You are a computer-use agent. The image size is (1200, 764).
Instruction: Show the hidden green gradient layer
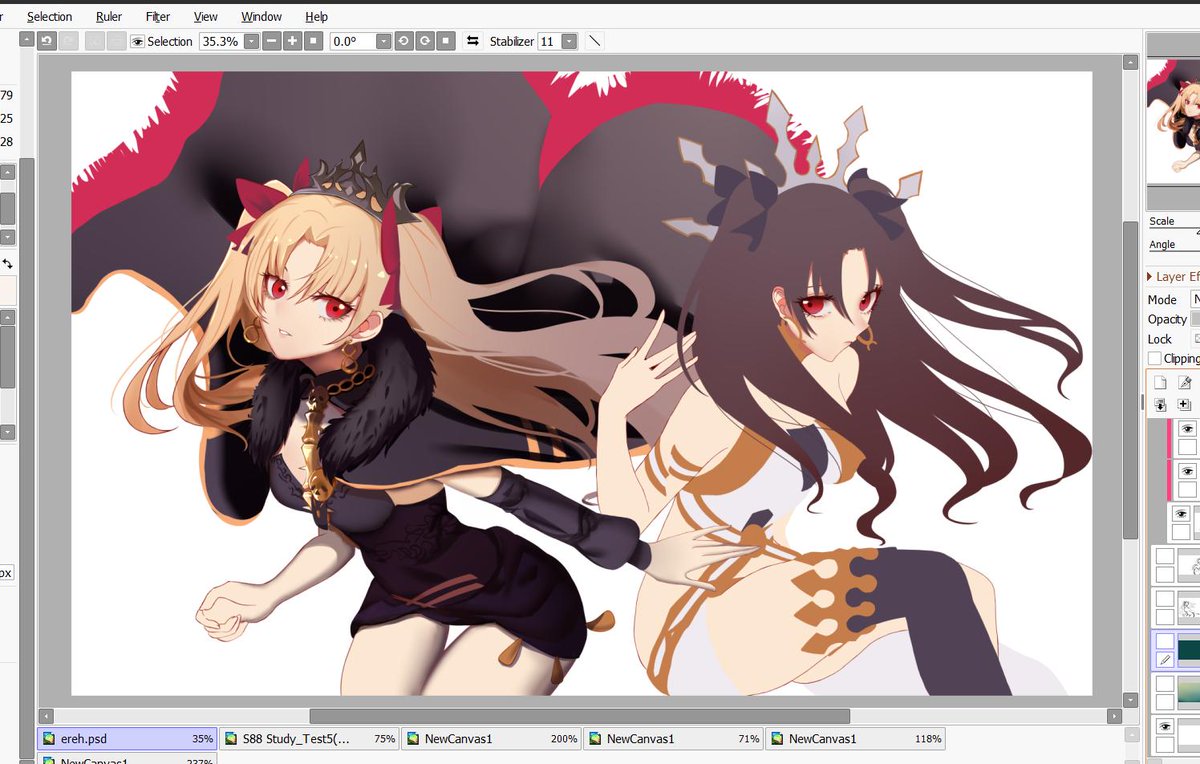(x=1165, y=684)
